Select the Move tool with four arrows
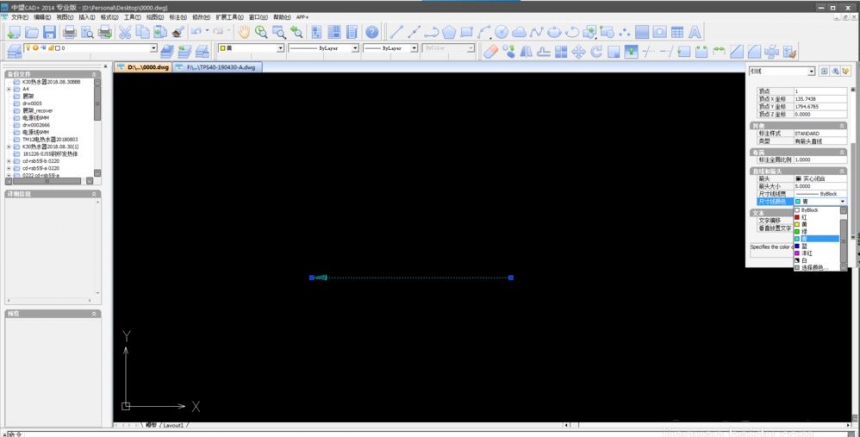Viewport: 860px width, 437px height. (577, 51)
